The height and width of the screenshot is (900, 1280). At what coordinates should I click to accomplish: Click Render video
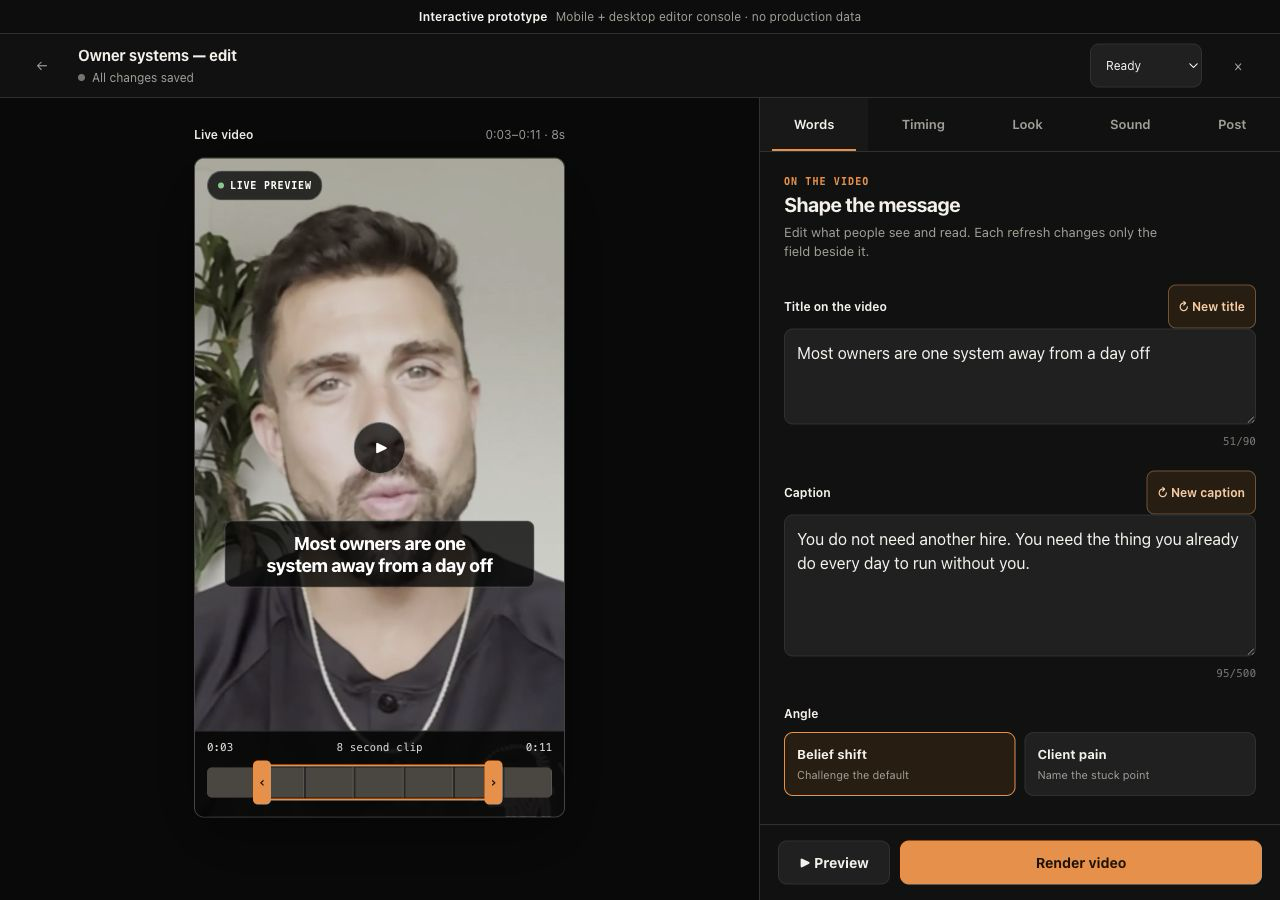[1081, 863]
